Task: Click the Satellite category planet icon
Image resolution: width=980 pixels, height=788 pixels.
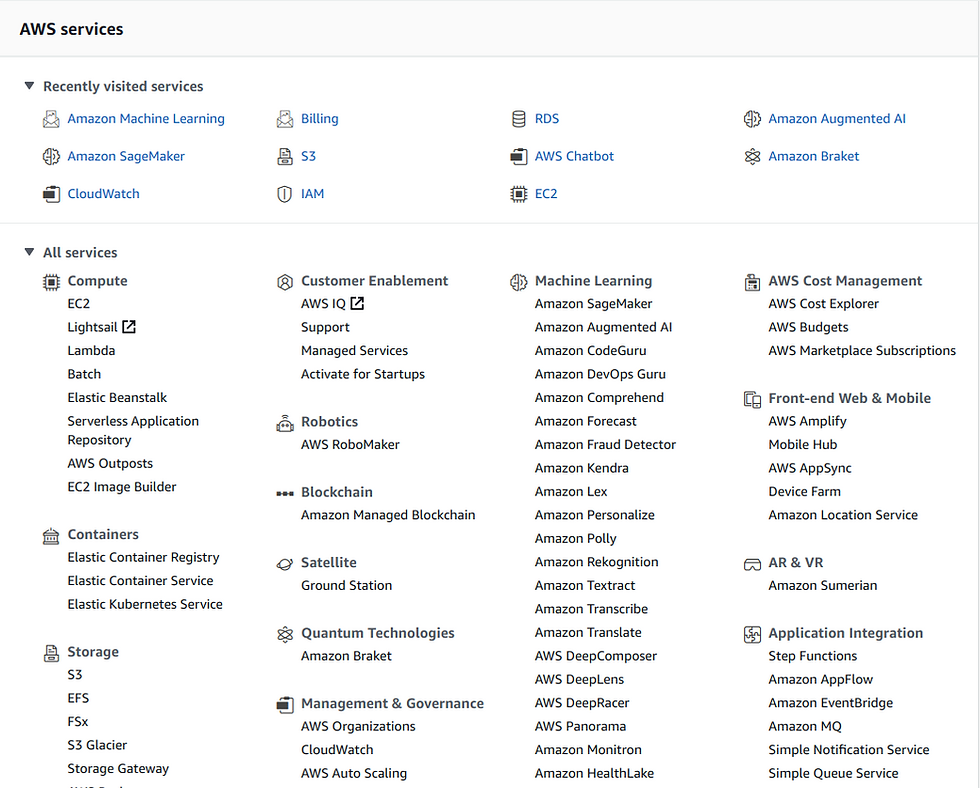Action: (285, 564)
